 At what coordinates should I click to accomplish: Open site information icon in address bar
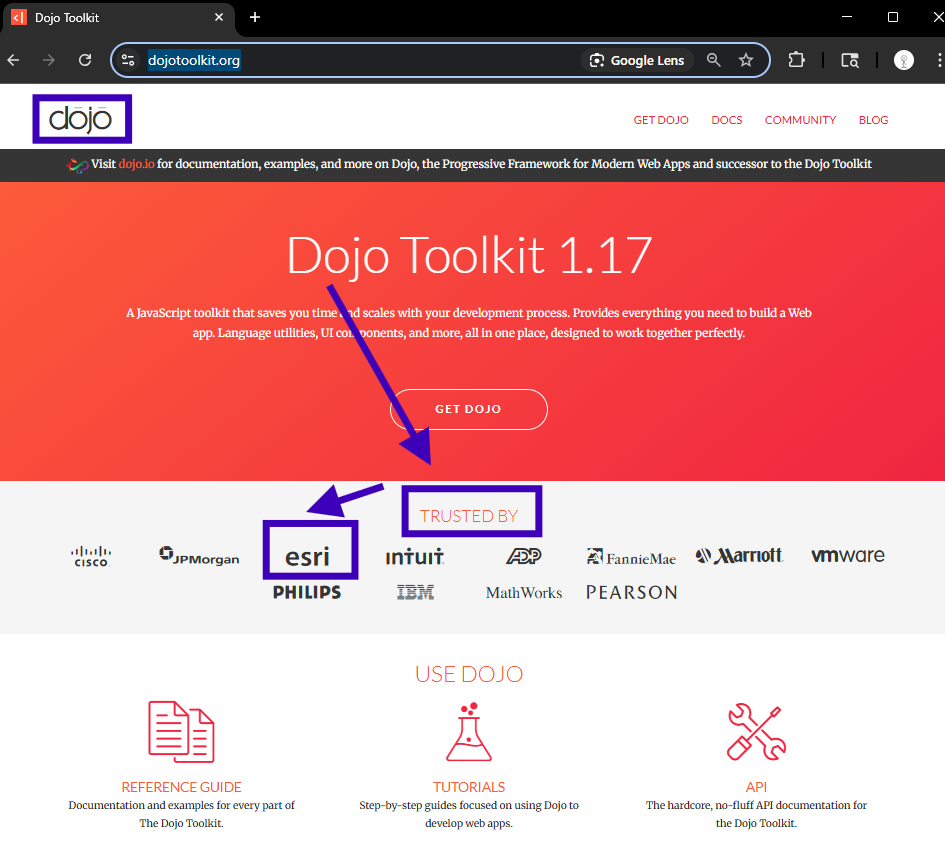(128, 60)
